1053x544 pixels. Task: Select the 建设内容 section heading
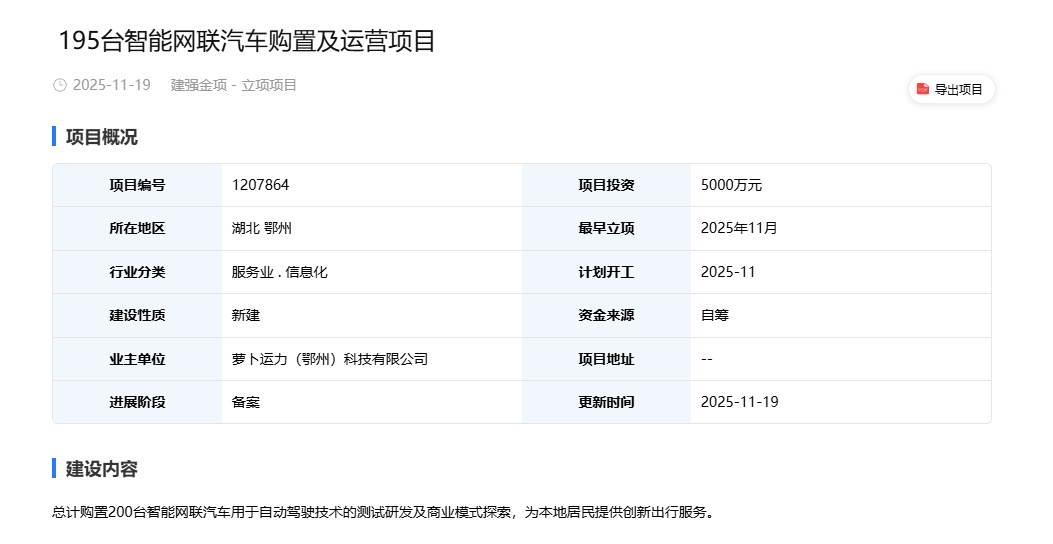pos(102,469)
